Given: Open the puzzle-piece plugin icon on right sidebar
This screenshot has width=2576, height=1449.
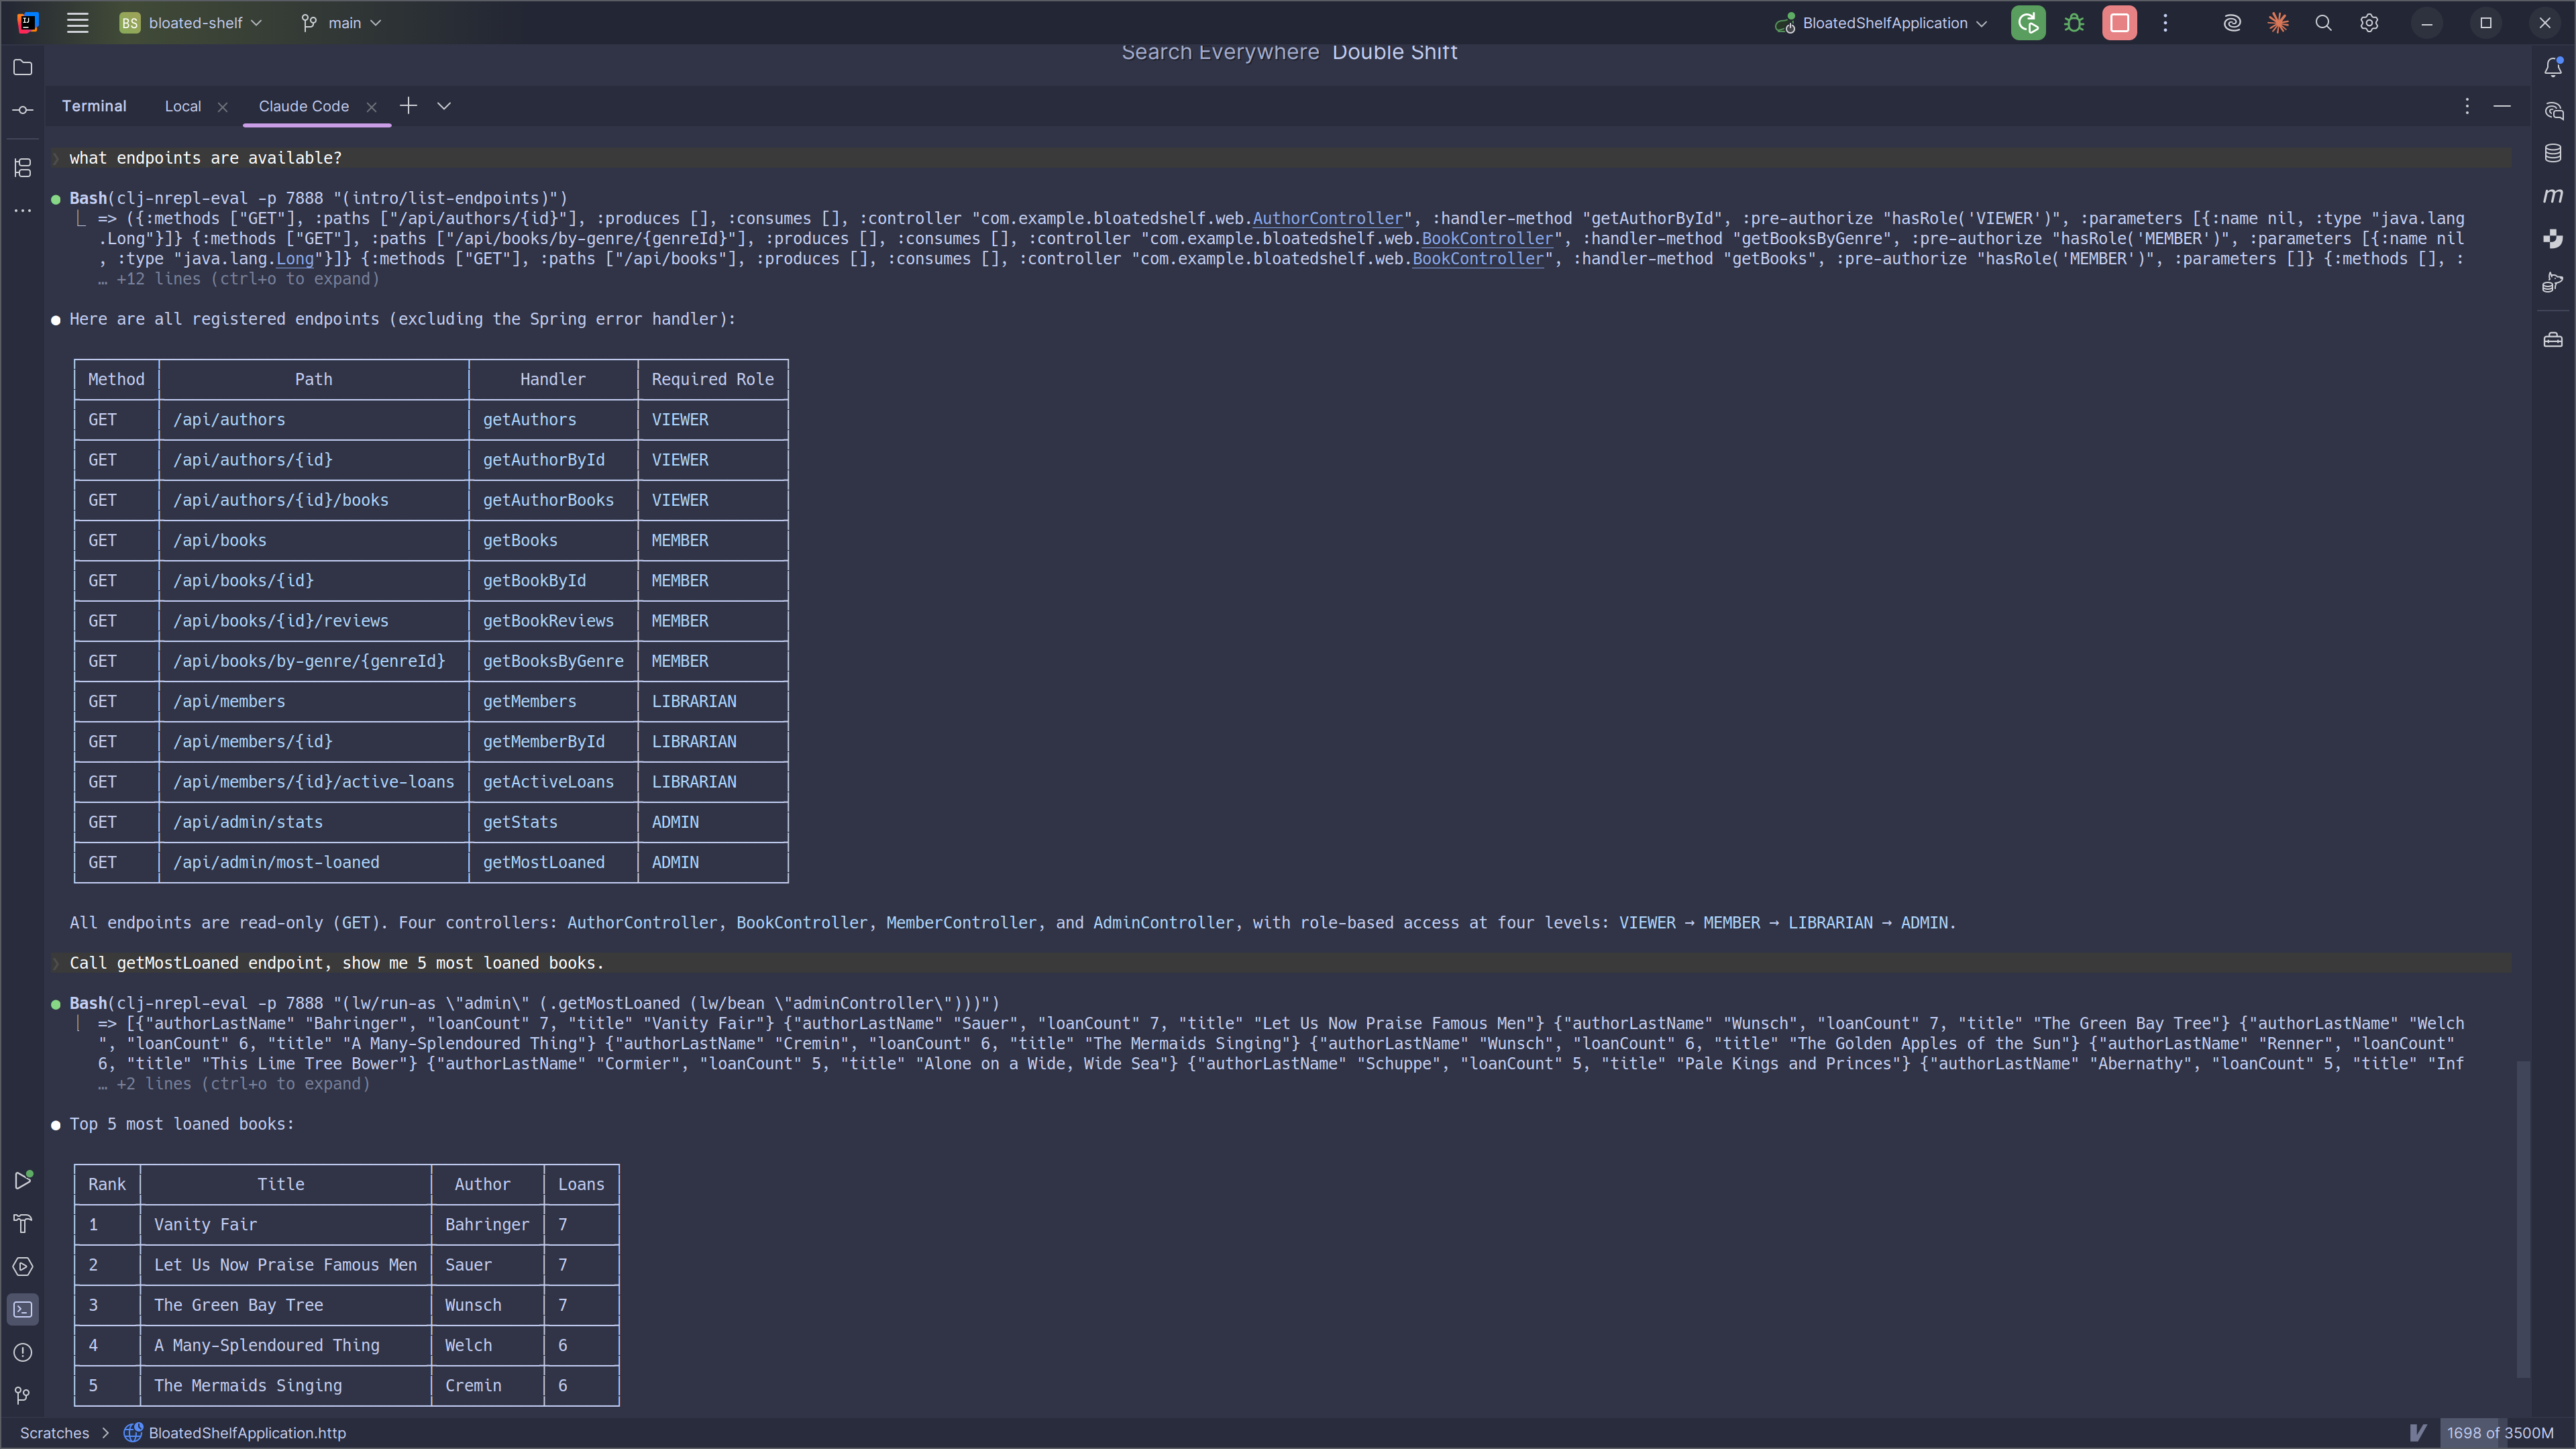Looking at the screenshot, I should coord(2553,239).
